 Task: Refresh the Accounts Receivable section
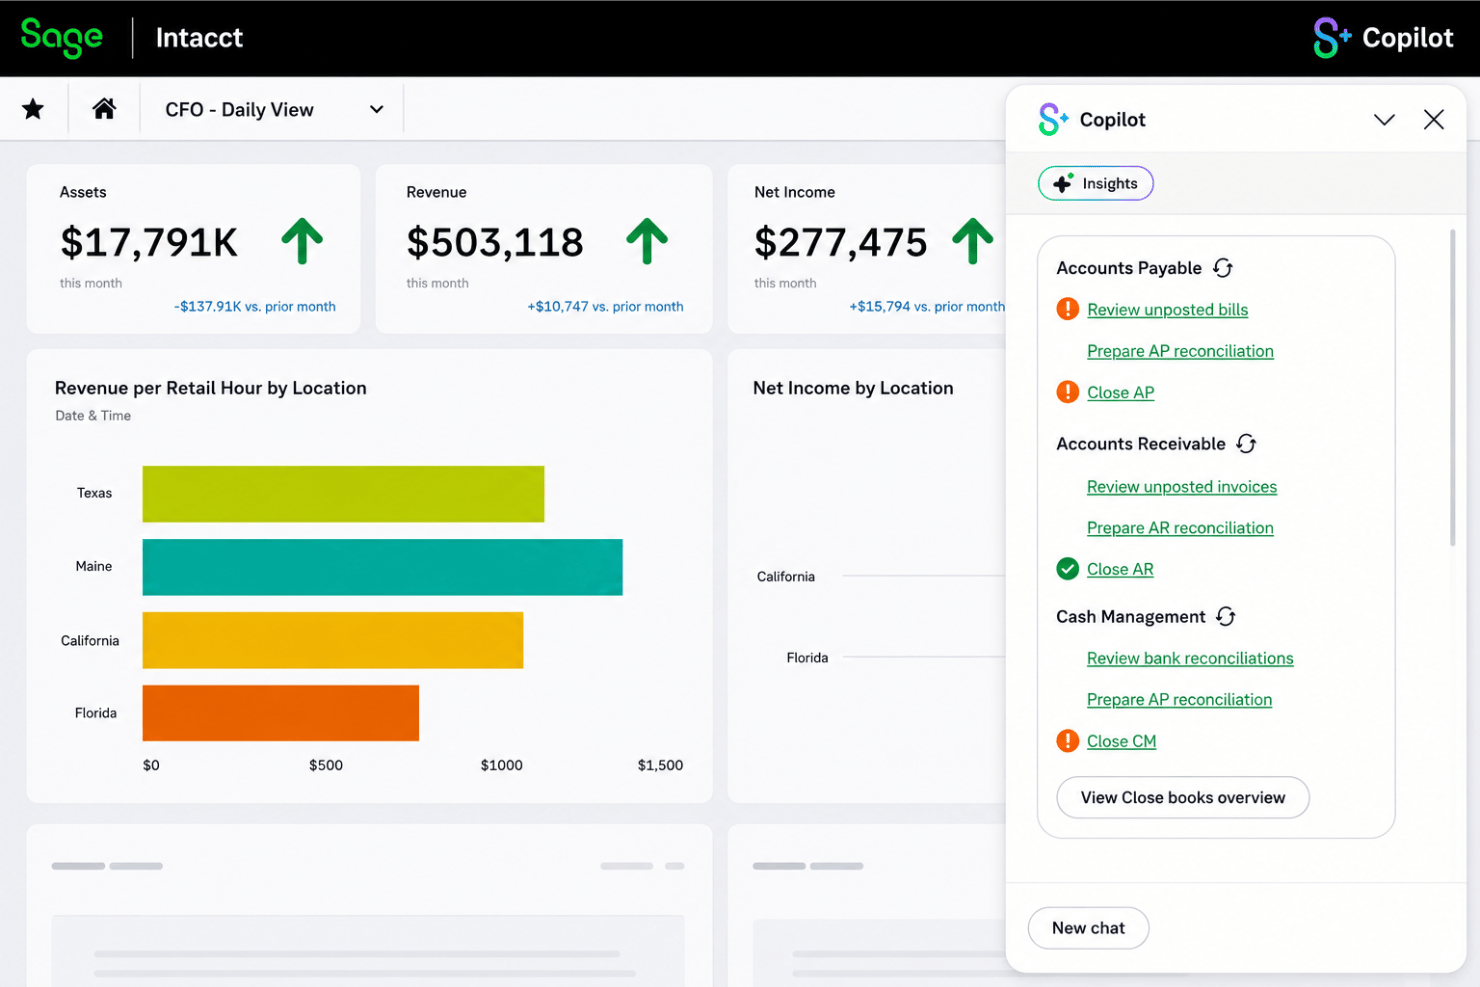click(x=1246, y=443)
